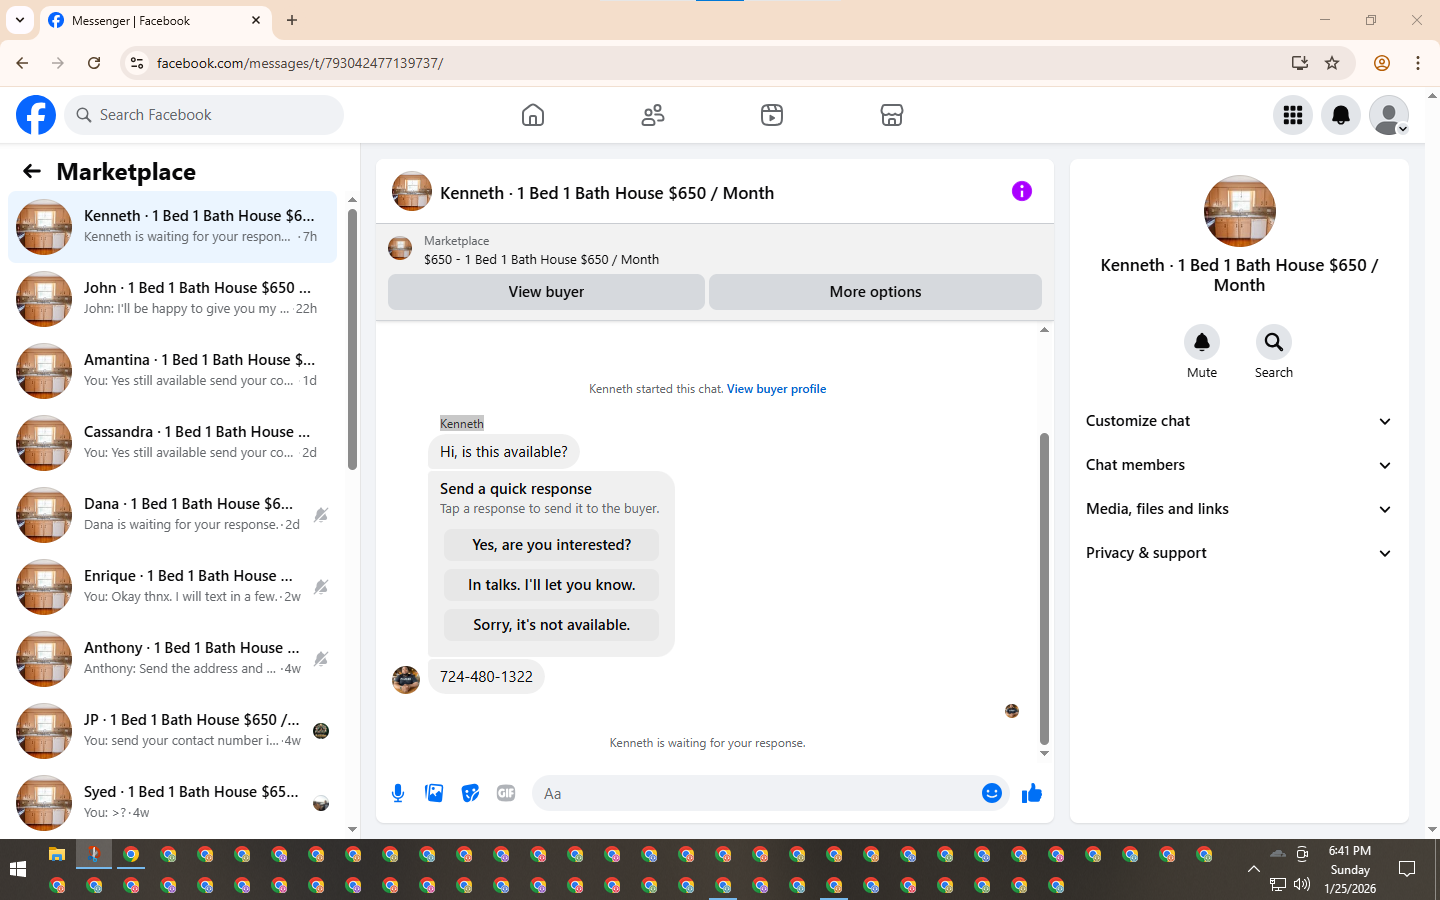
Task: Open the chat with John
Action: click(172, 299)
